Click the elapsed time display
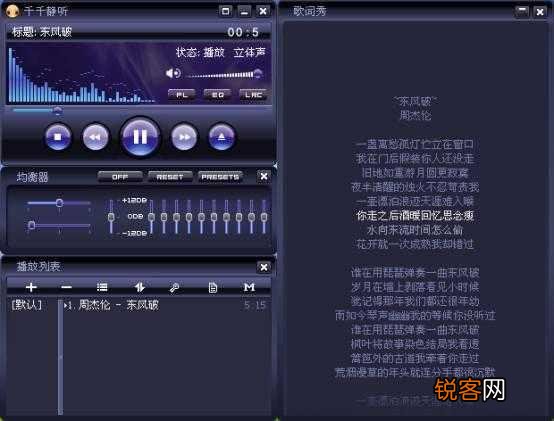 (243, 32)
